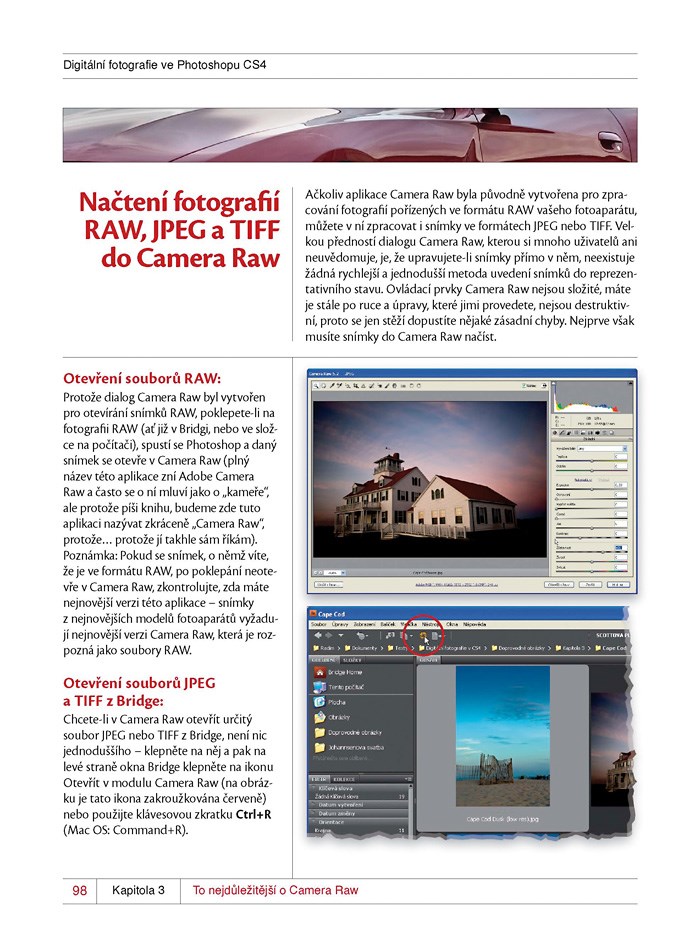
Task: Toggle the Náhled preview checkbox in Camera Raw
Action: tap(523, 385)
